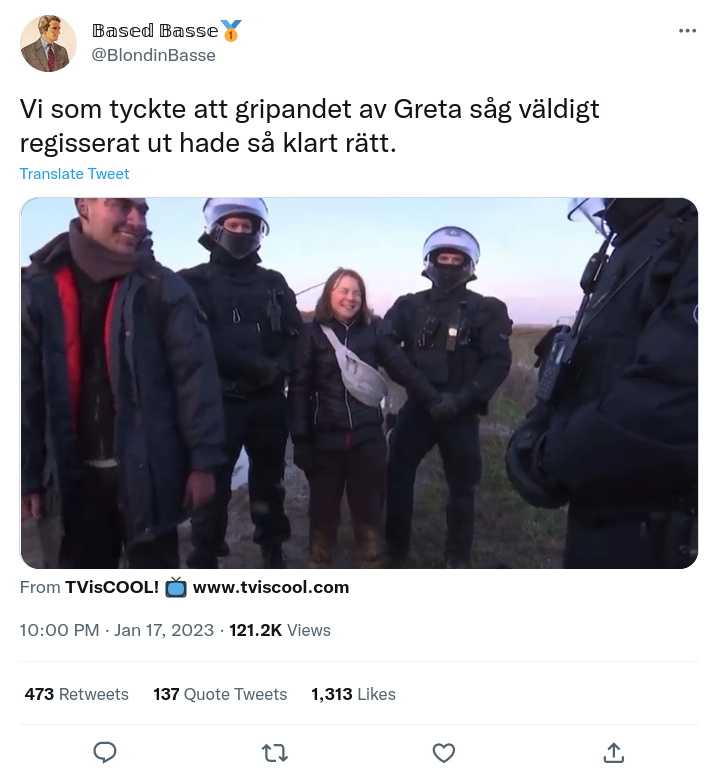The width and height of the screenshot is (718, 781).
Task: View the 137 Quote Tweets list
Action: click(x=220, y=694)
